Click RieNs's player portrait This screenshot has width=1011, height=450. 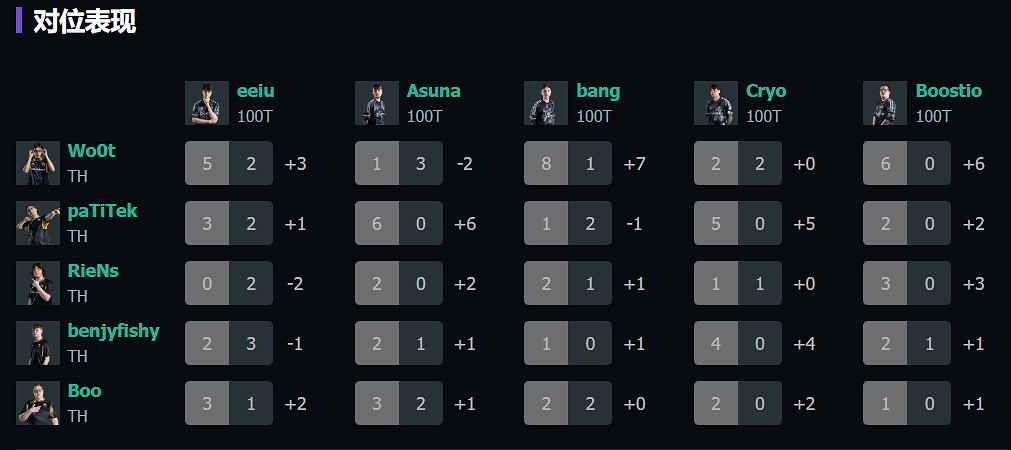pos(38,283)
